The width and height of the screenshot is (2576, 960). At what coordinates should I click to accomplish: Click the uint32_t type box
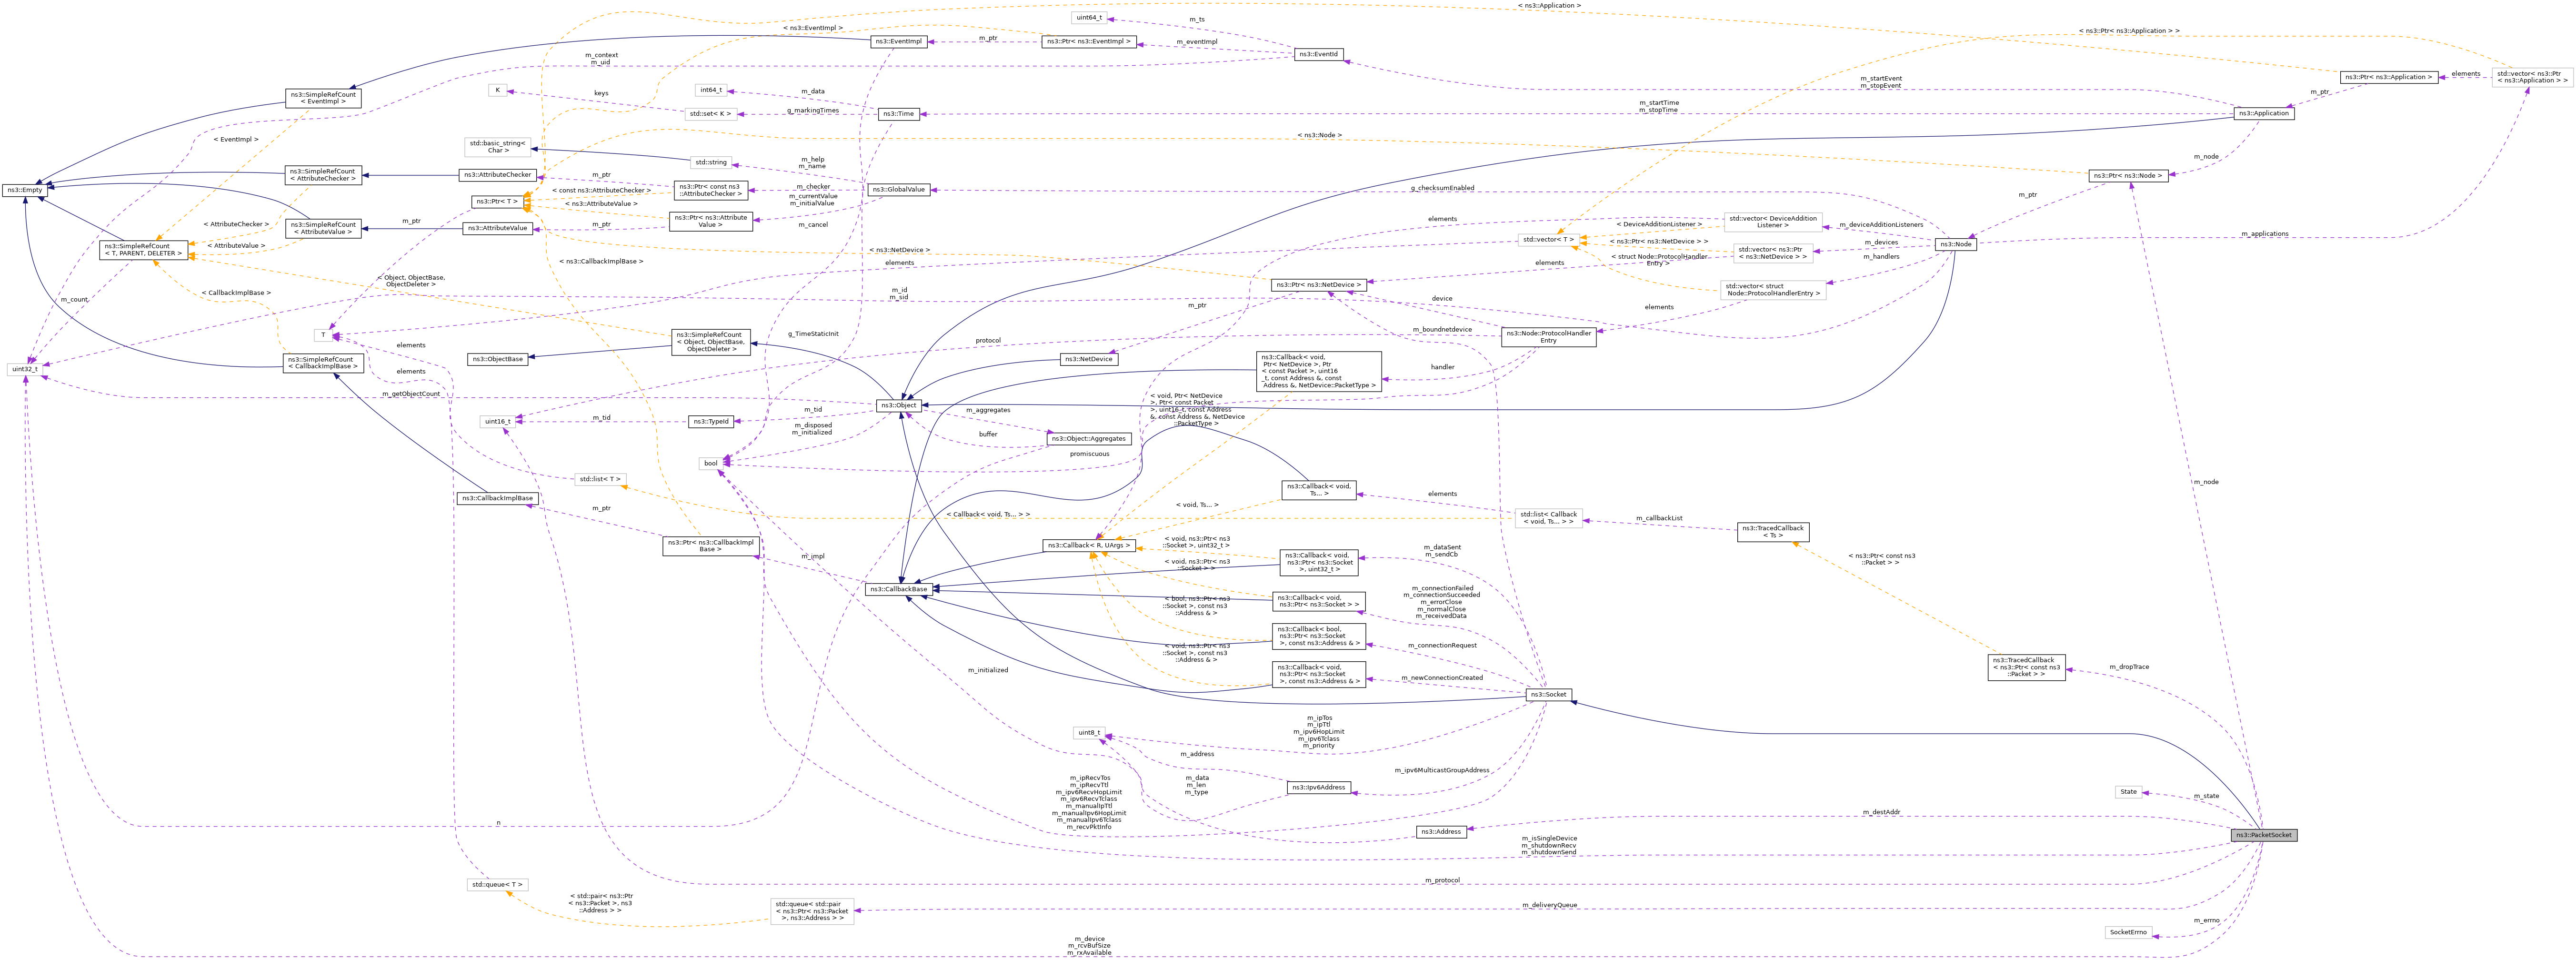24,369
